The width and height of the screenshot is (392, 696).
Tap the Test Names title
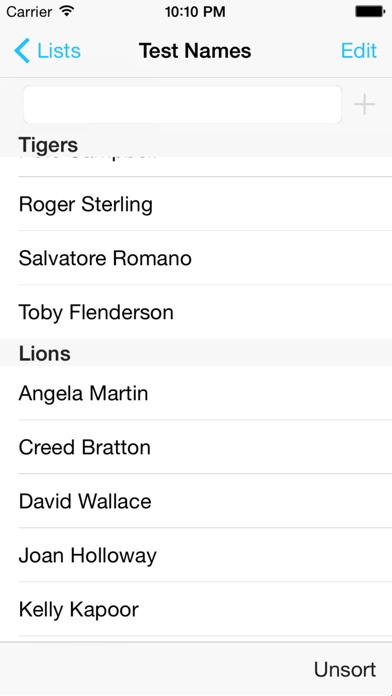click(195, 51)
